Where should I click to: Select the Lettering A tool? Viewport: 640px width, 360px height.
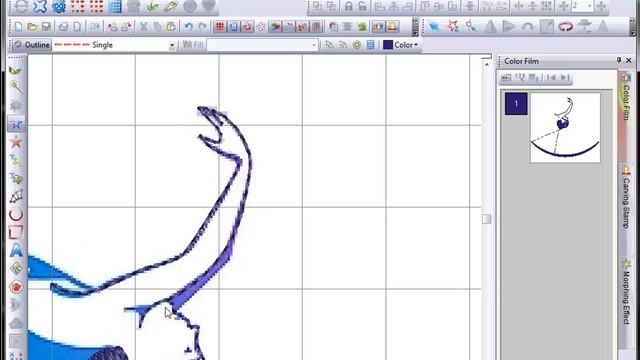(x=16, y=250)
